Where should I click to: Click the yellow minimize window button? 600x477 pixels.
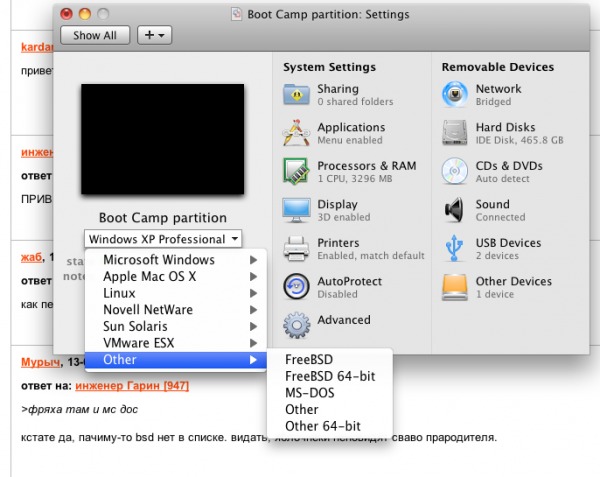point(85,14)
